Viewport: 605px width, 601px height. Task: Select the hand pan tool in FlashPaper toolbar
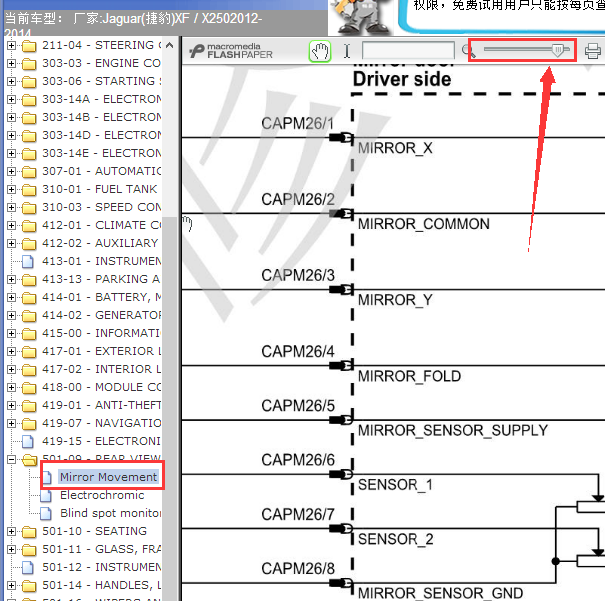(320, 51)
